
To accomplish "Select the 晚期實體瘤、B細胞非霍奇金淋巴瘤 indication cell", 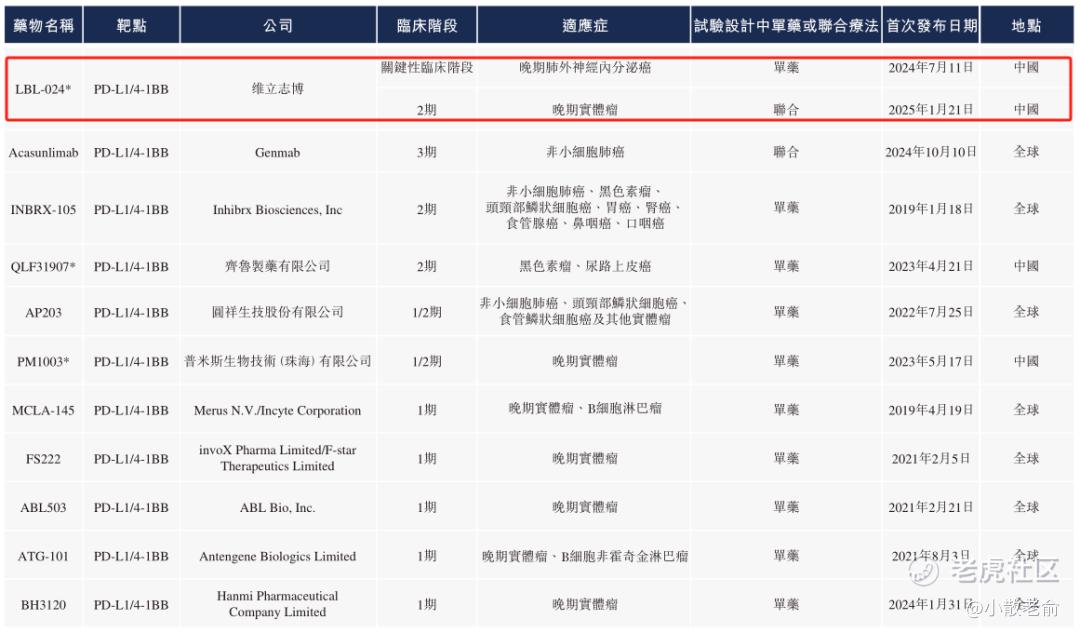I will point(585,557).
